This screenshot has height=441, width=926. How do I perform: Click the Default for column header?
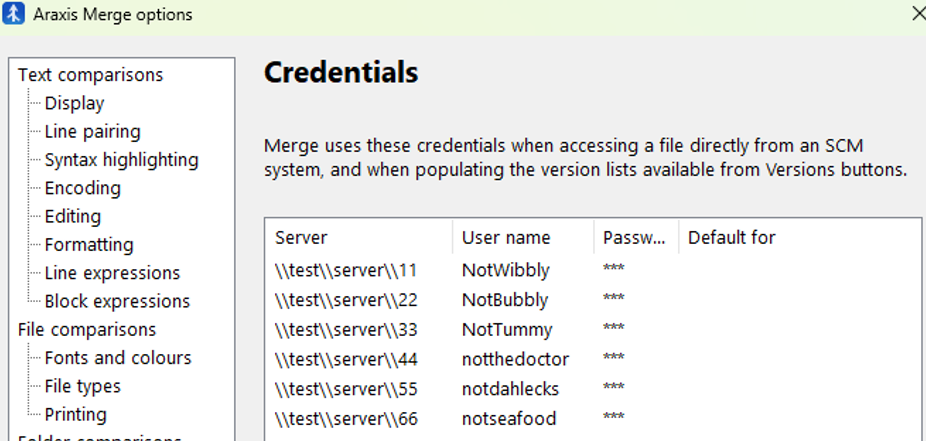point(800,237)
